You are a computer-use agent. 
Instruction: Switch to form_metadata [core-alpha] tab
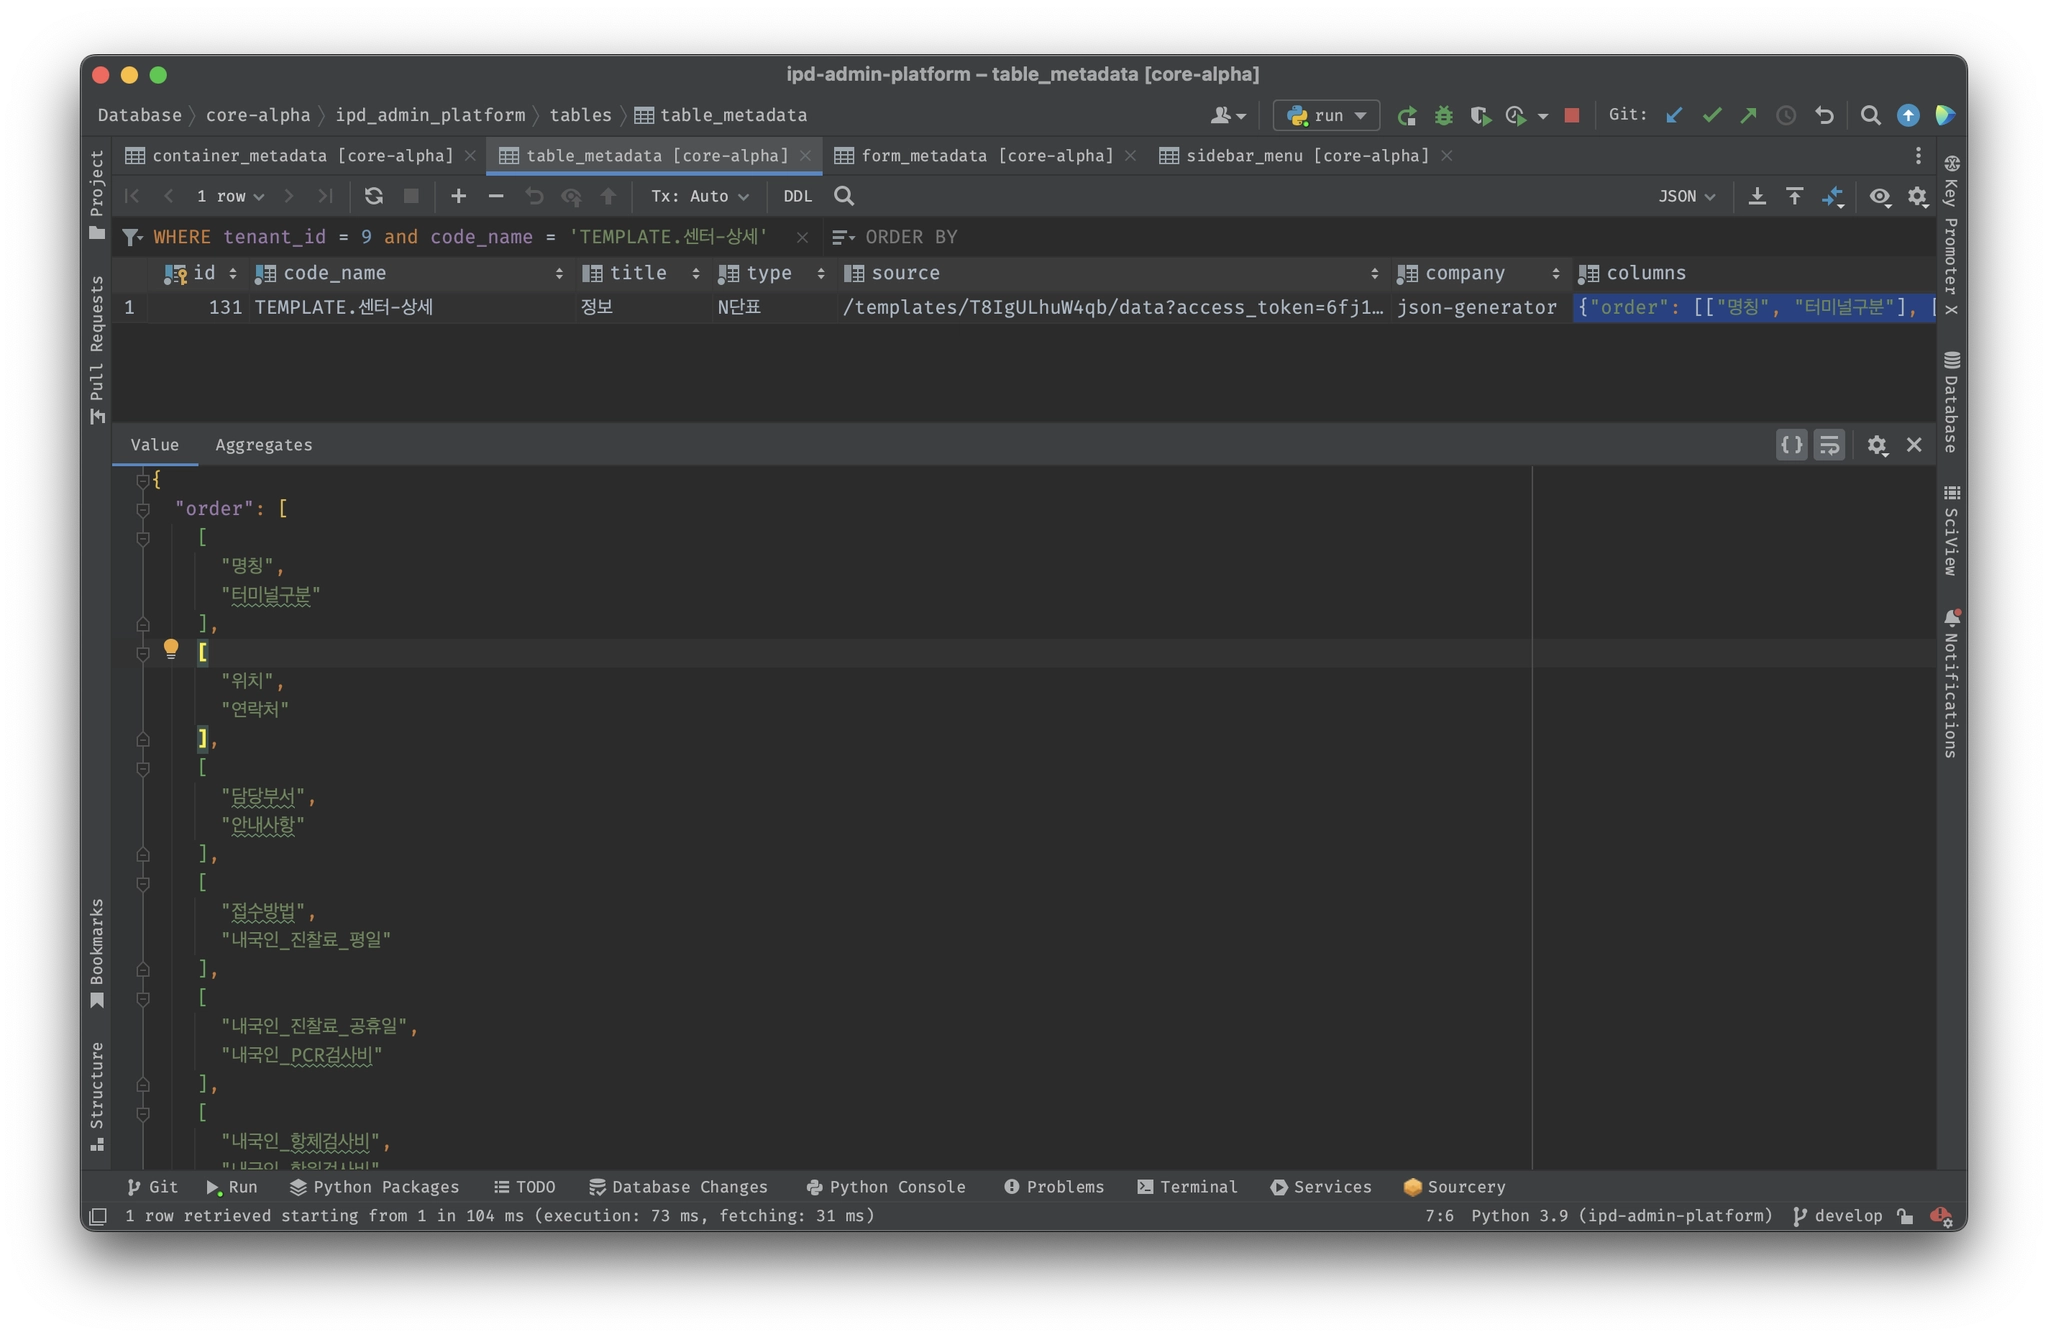(x=986, y=155)
